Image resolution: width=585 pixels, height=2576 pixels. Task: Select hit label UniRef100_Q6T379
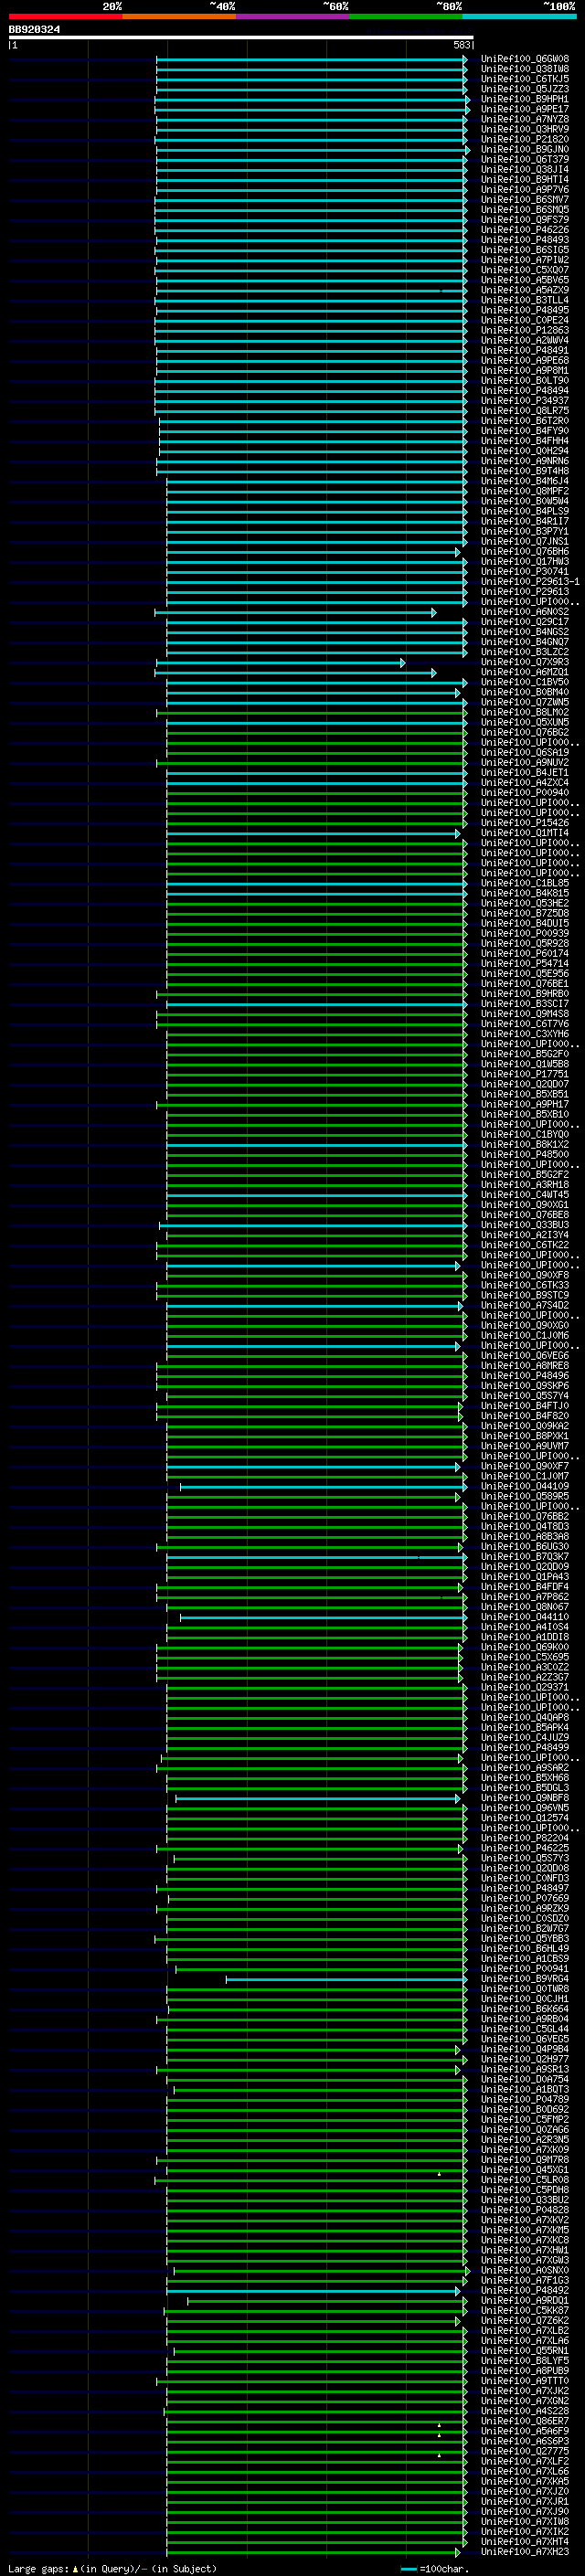(x=525, y=159)
